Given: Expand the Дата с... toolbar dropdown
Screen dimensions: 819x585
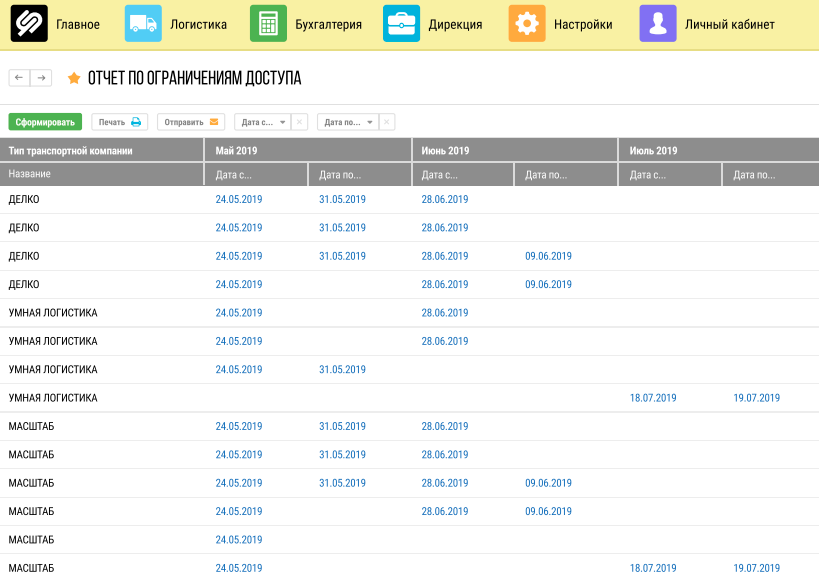Looking at the screenshot, I should pos(263,122).
